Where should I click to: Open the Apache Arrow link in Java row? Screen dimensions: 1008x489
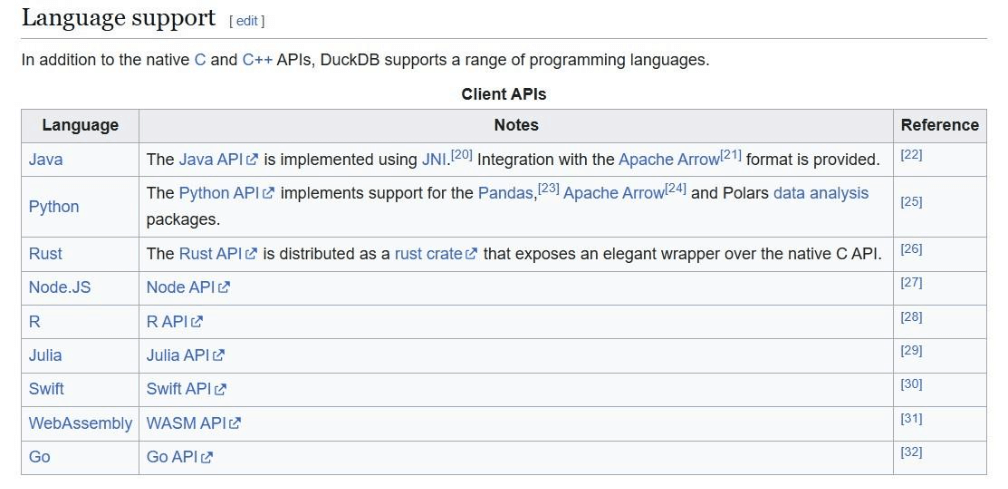pyautogui.click(x=668, y=160)
